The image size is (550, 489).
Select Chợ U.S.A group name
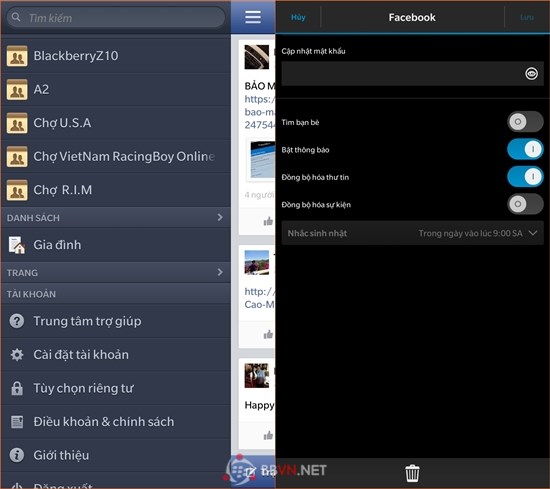(62, 123)
